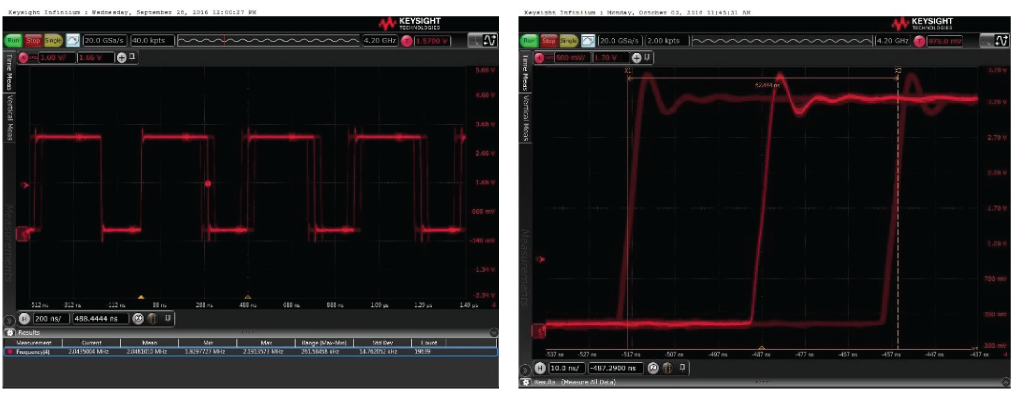Click channel pin icon in right window
The width and height of the screenshot is (1022, 397).
point(647,57)
